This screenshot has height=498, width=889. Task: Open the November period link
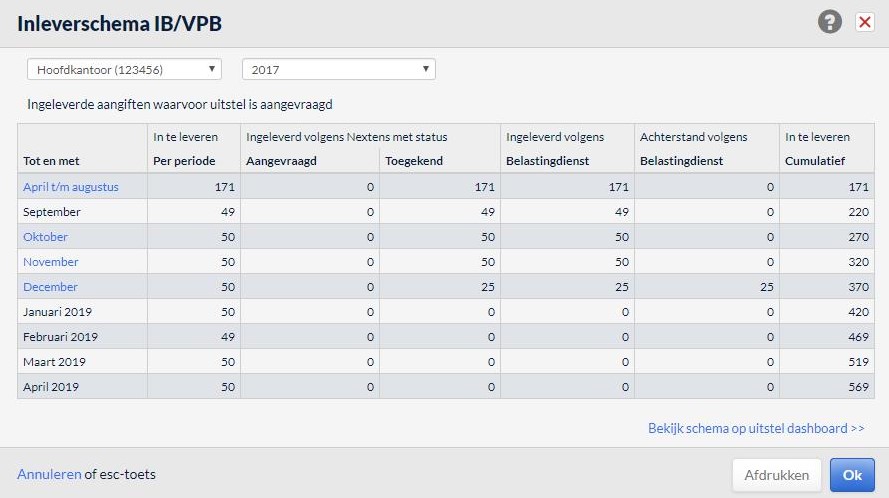(50, 261)
